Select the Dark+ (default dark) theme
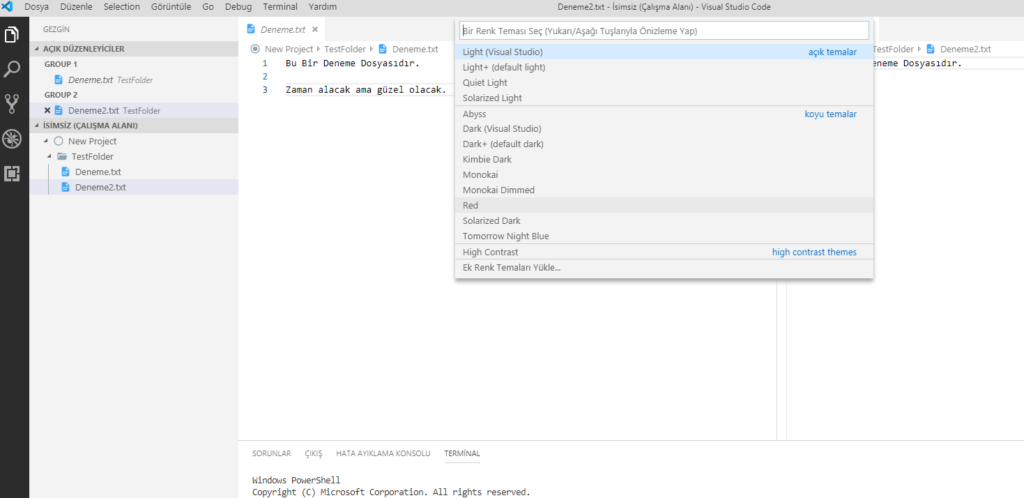Image resolution: width=1024 pixels, height=498 pixels. (664, 144)
